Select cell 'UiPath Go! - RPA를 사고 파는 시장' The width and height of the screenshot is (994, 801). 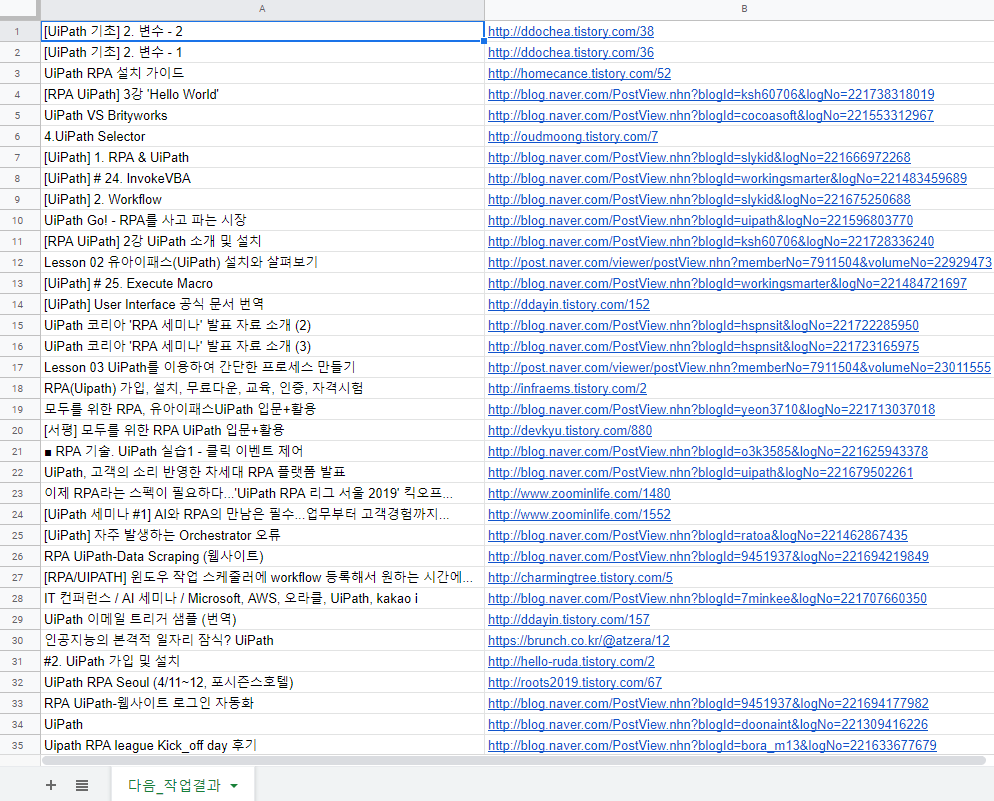(x=262, y=221)
